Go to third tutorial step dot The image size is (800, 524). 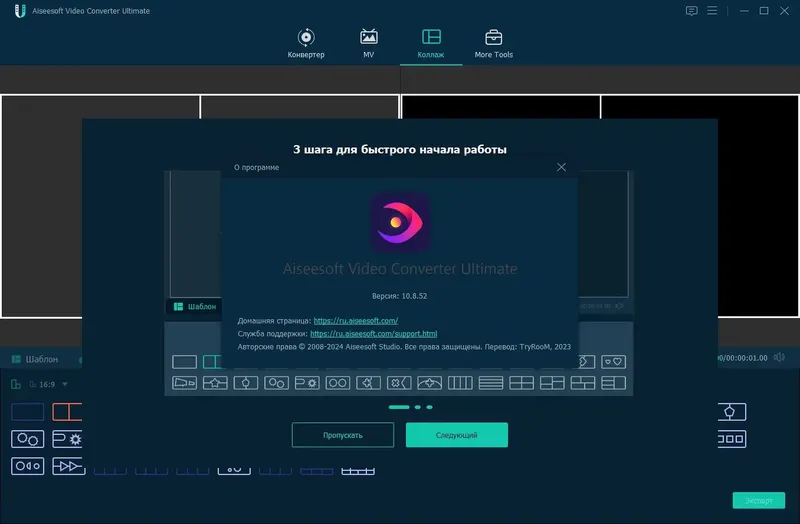pos(430,407)
